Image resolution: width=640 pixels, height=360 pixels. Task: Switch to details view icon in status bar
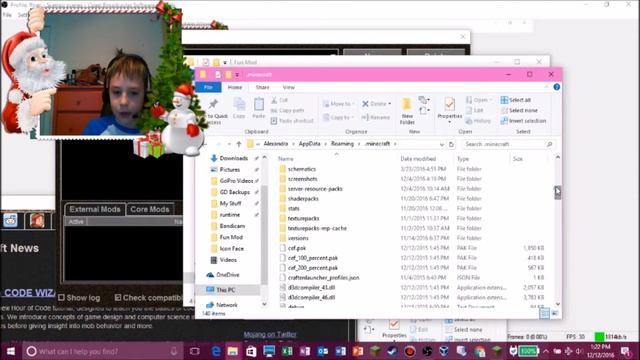click(544, 313)
